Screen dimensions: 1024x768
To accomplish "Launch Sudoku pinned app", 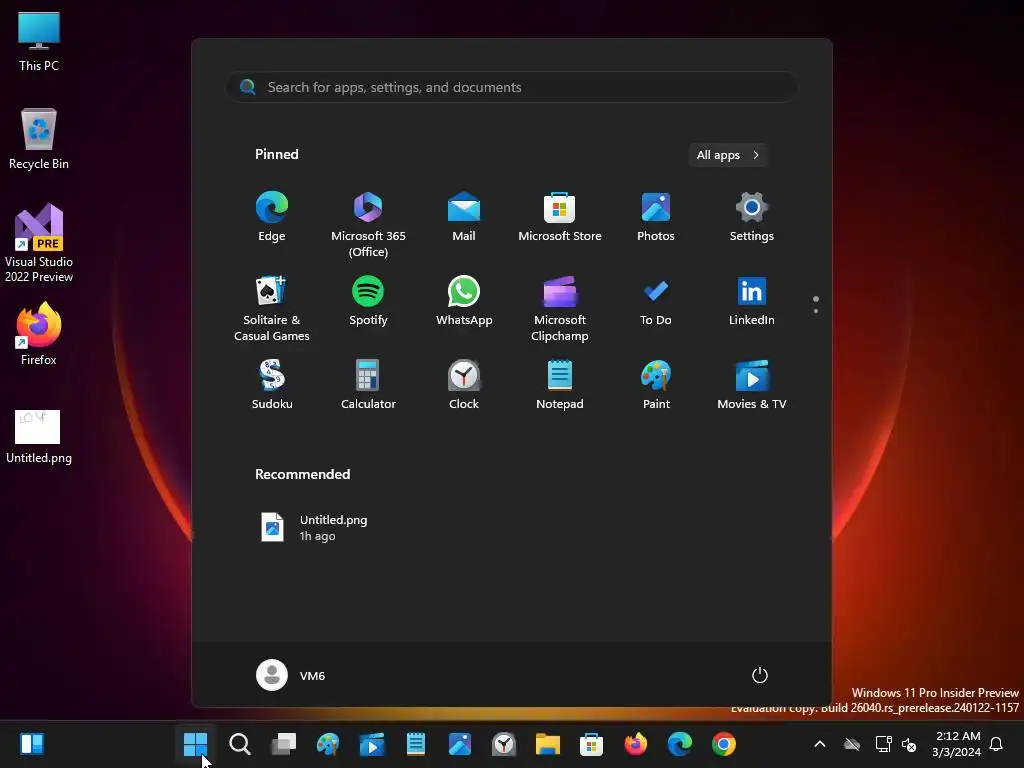I will tap(272, 385).
